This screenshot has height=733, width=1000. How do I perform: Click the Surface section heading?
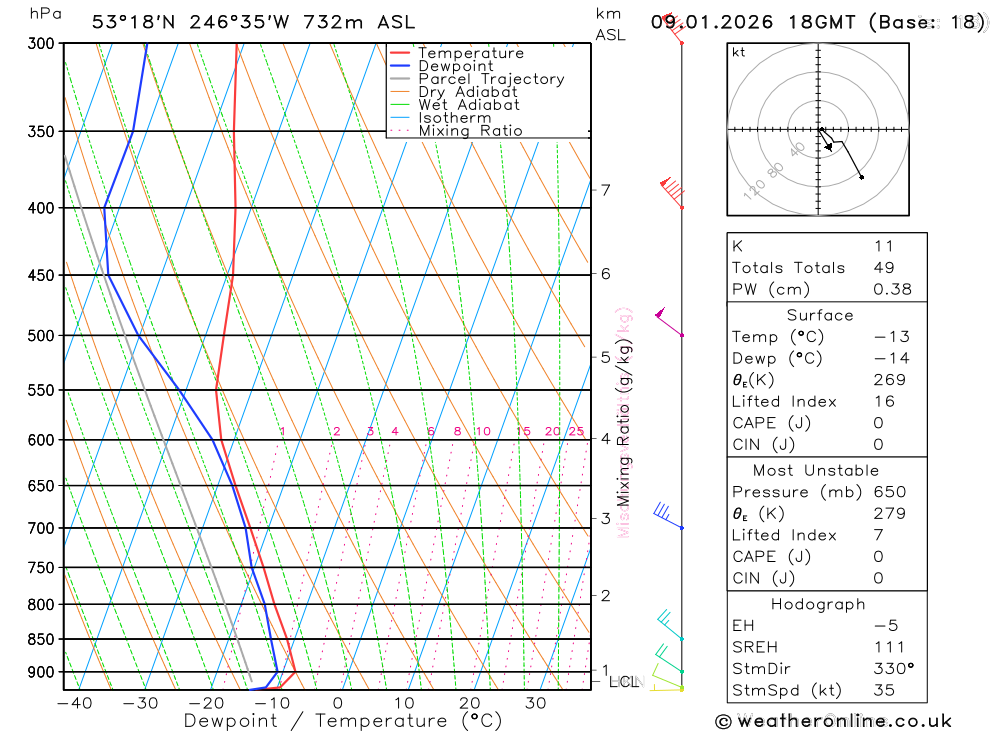point(820,315)
